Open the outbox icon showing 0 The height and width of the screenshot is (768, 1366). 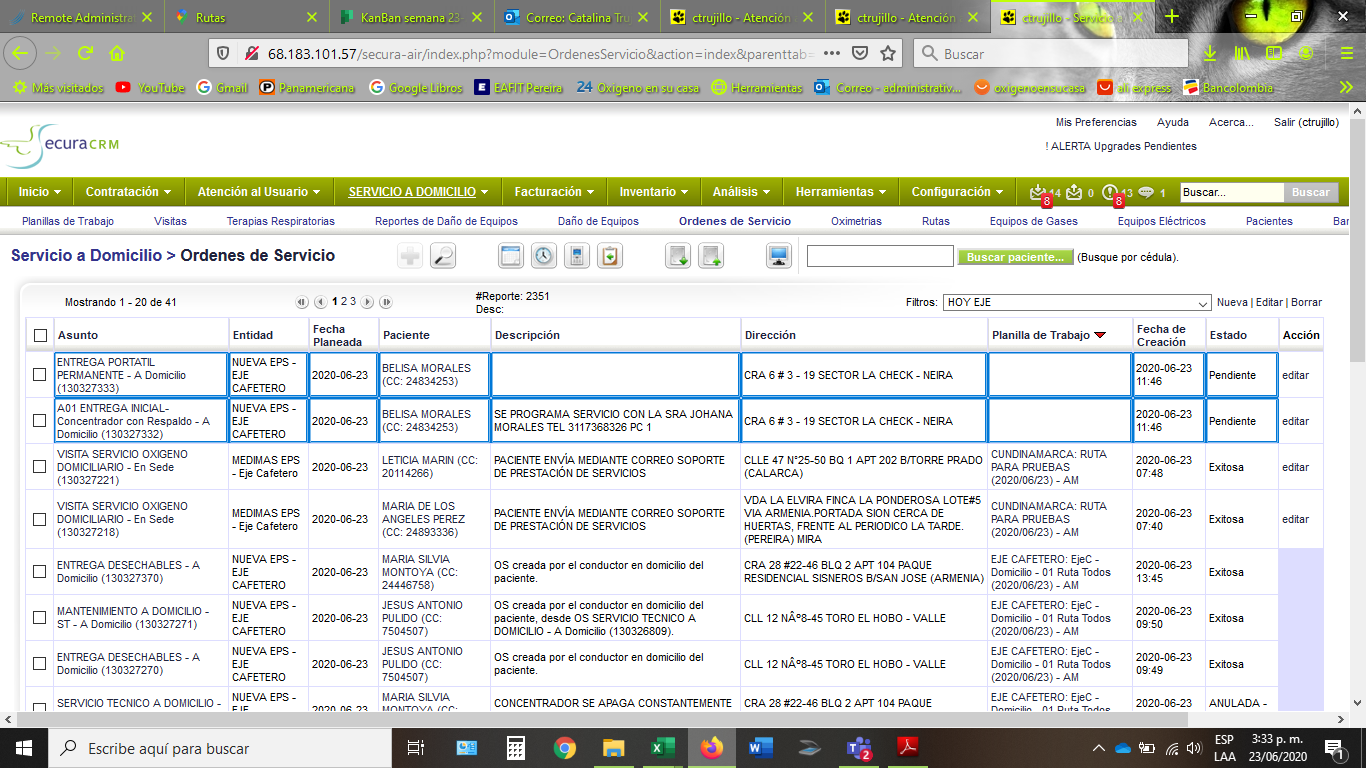1074,192
